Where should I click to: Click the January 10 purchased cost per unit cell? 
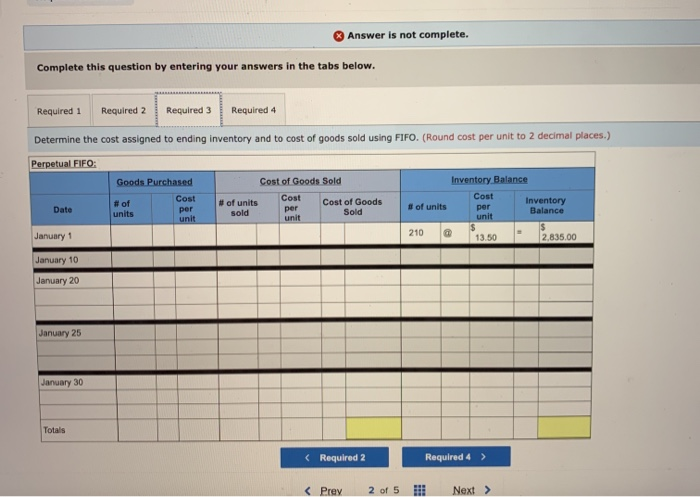195,259
